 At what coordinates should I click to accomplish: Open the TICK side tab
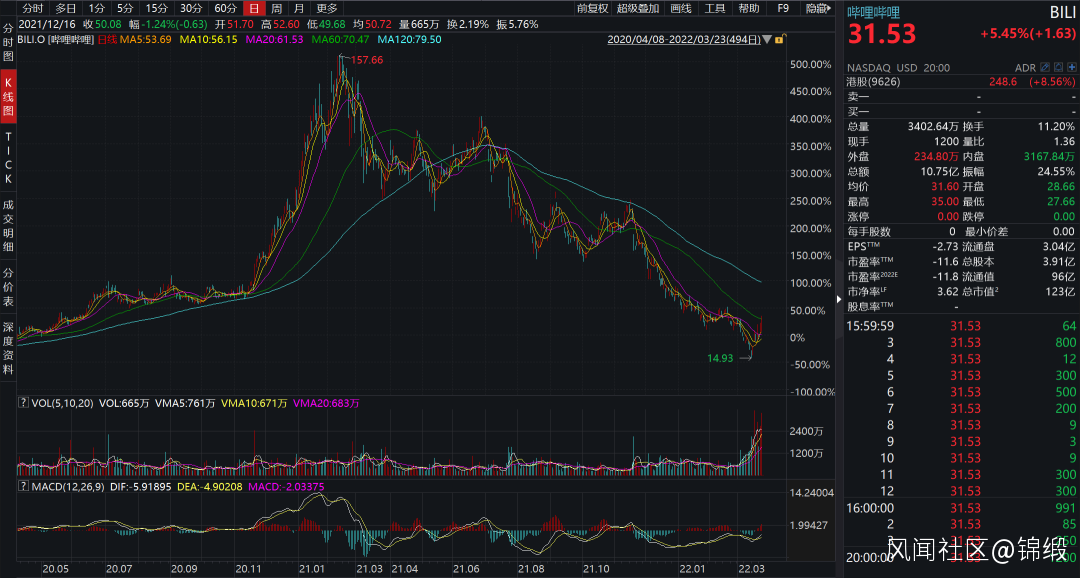(x=8, y=158)
